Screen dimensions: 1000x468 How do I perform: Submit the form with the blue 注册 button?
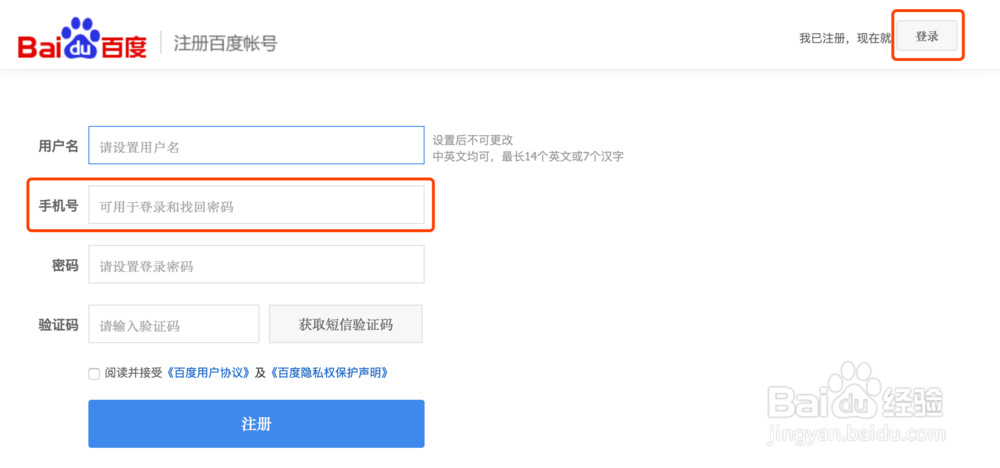tap(256, 424)
